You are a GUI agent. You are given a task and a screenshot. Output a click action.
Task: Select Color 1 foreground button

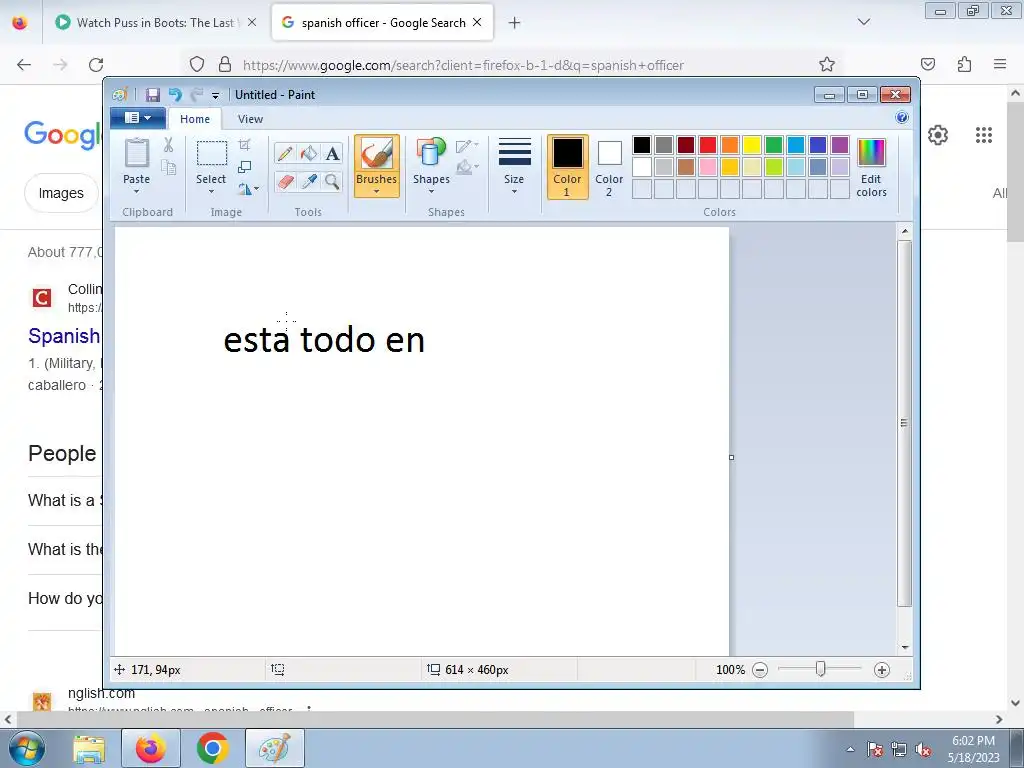coord(567,167)
